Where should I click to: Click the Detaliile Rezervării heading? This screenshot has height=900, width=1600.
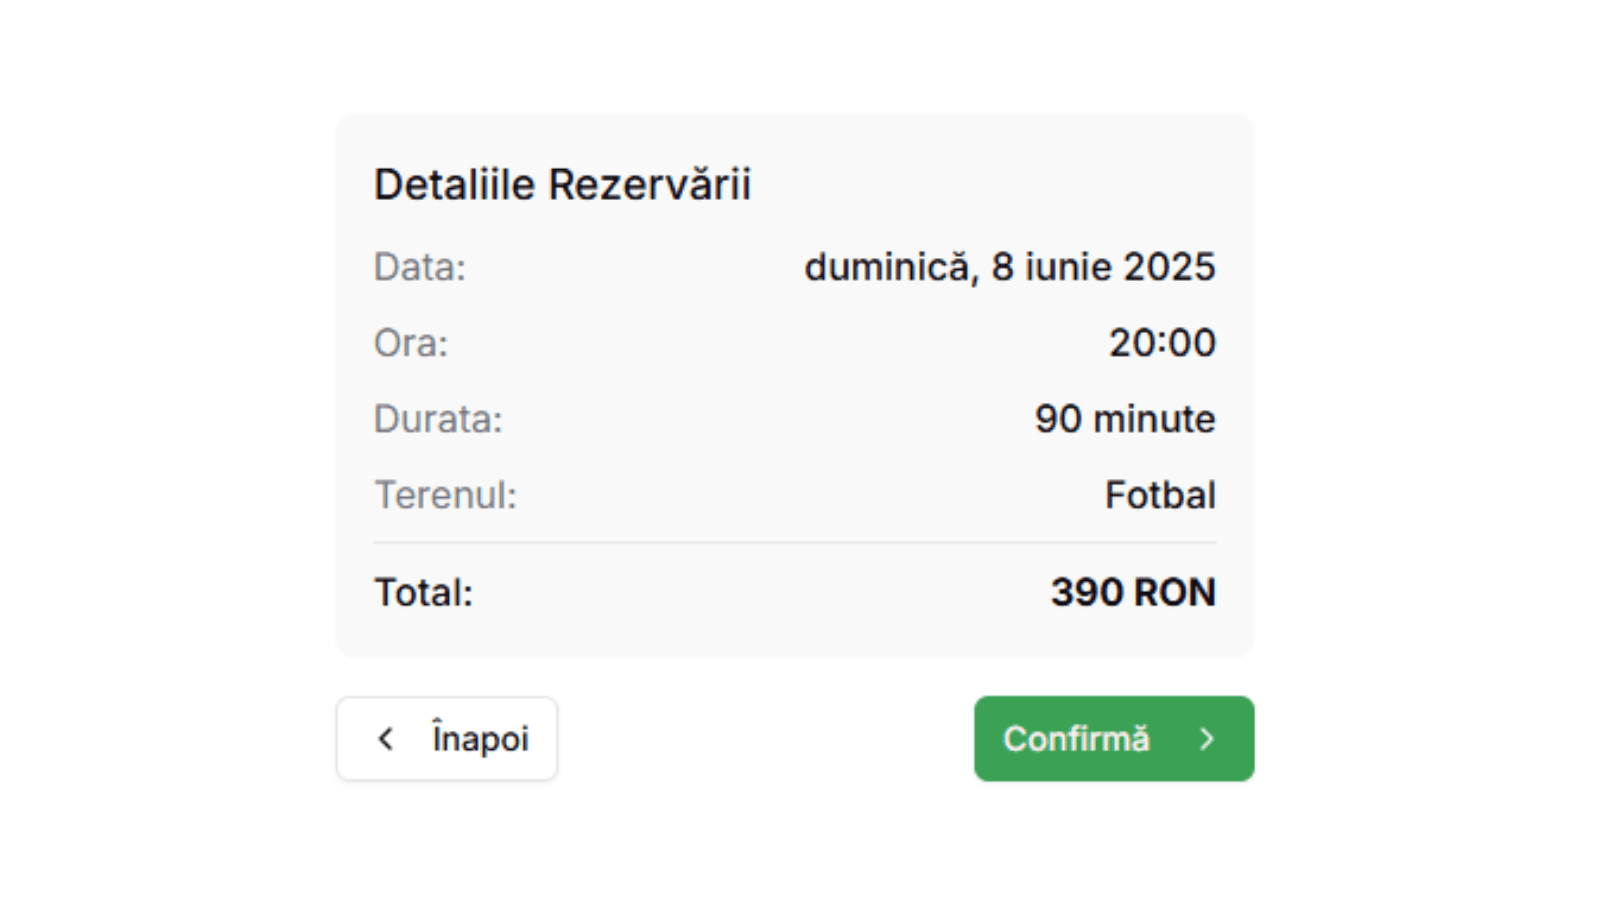pos(563,184)
